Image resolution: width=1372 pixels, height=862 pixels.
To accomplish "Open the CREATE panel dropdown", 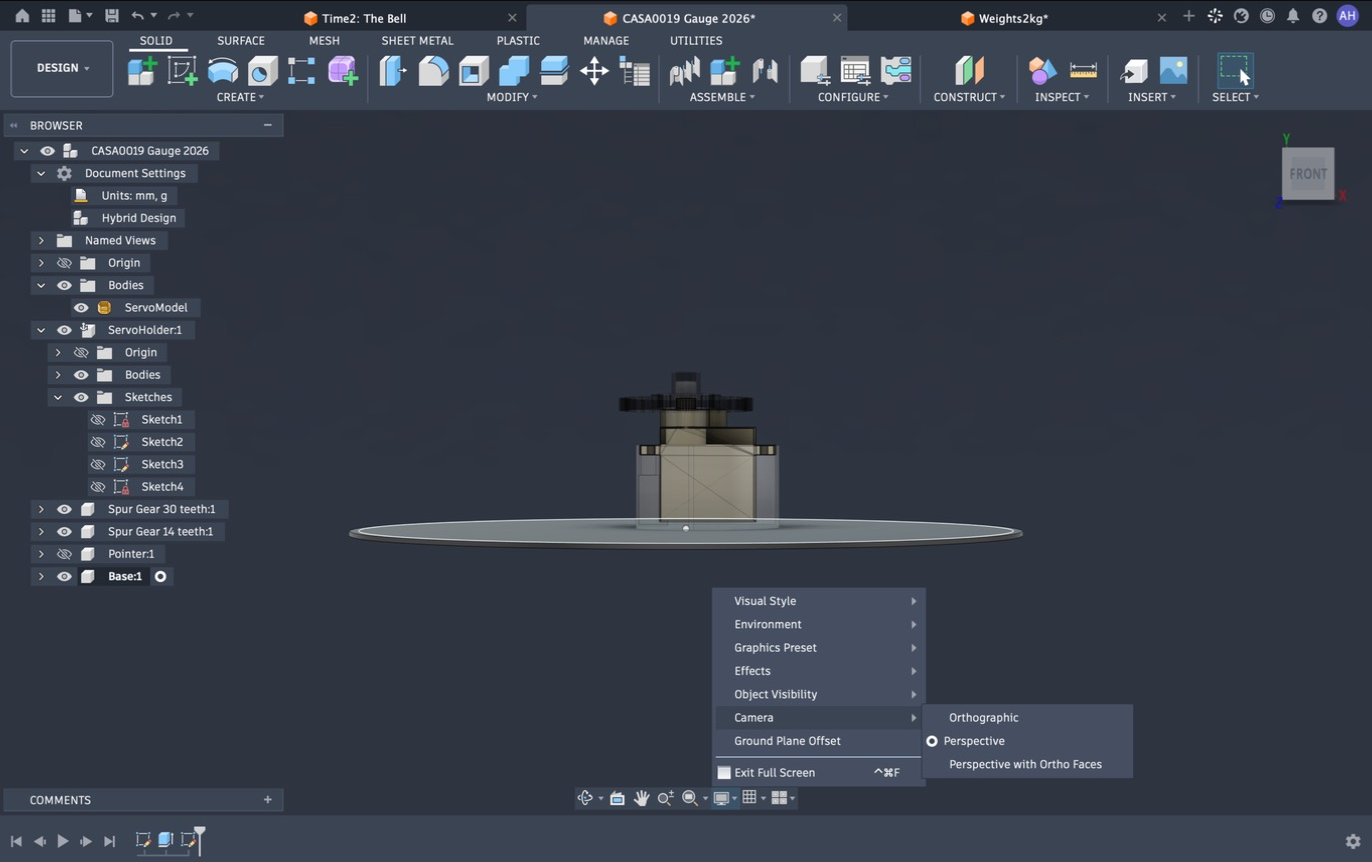I will tap(240, 97).
